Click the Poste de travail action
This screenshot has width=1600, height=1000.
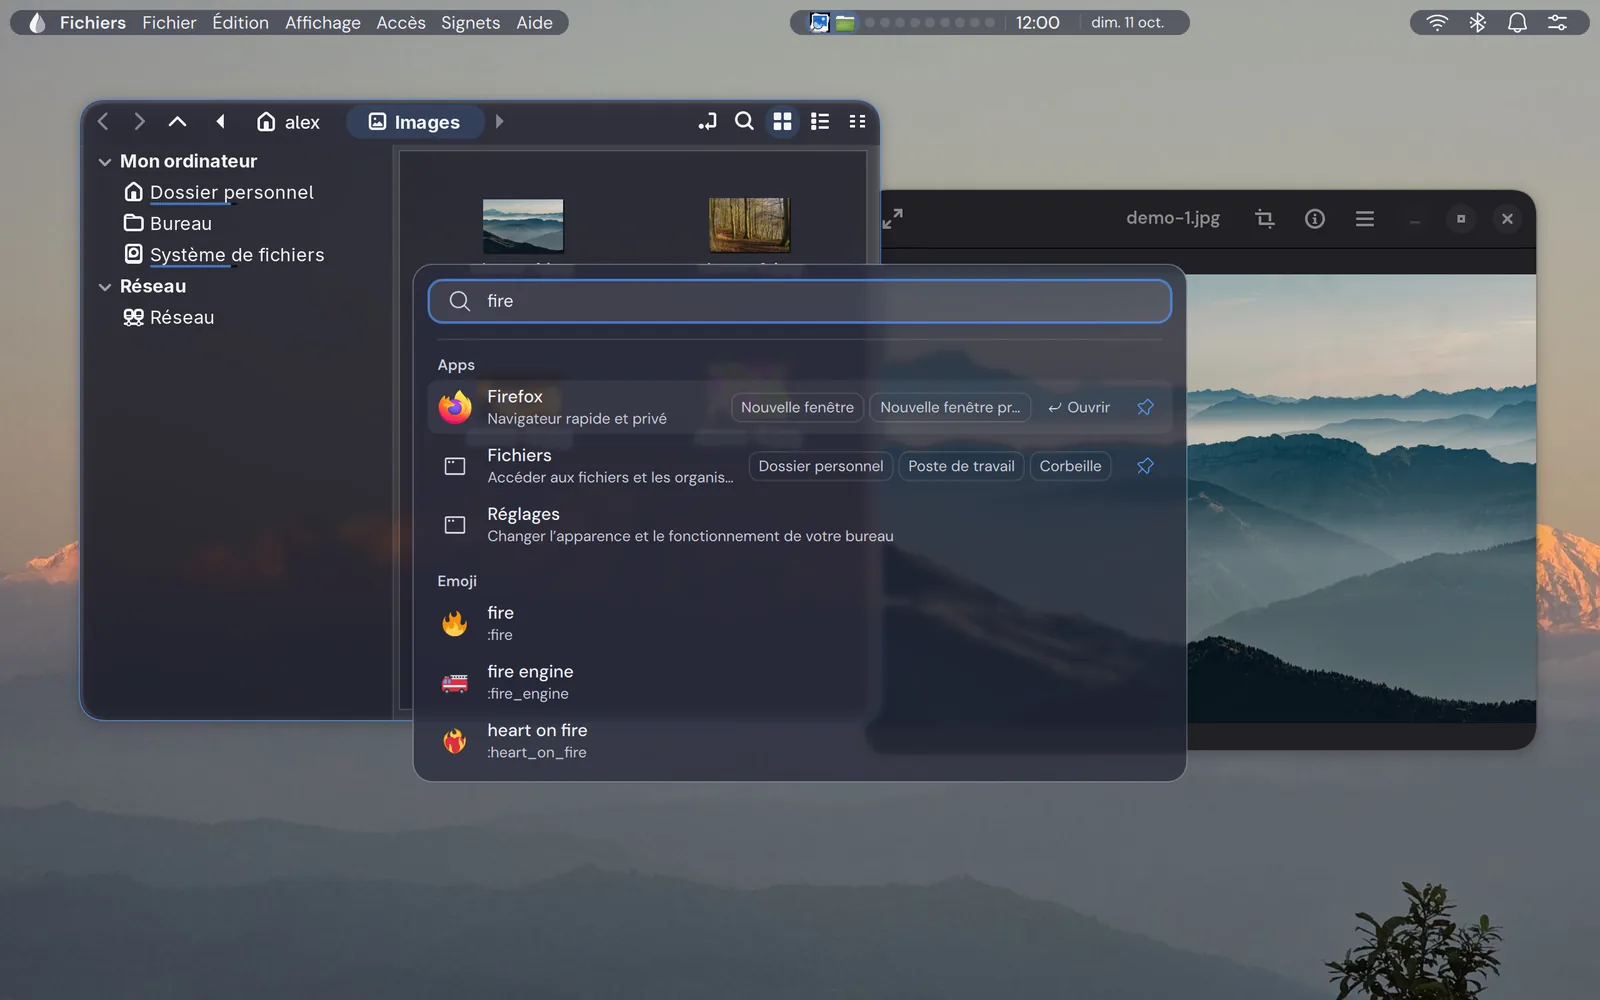coord(961,466)
